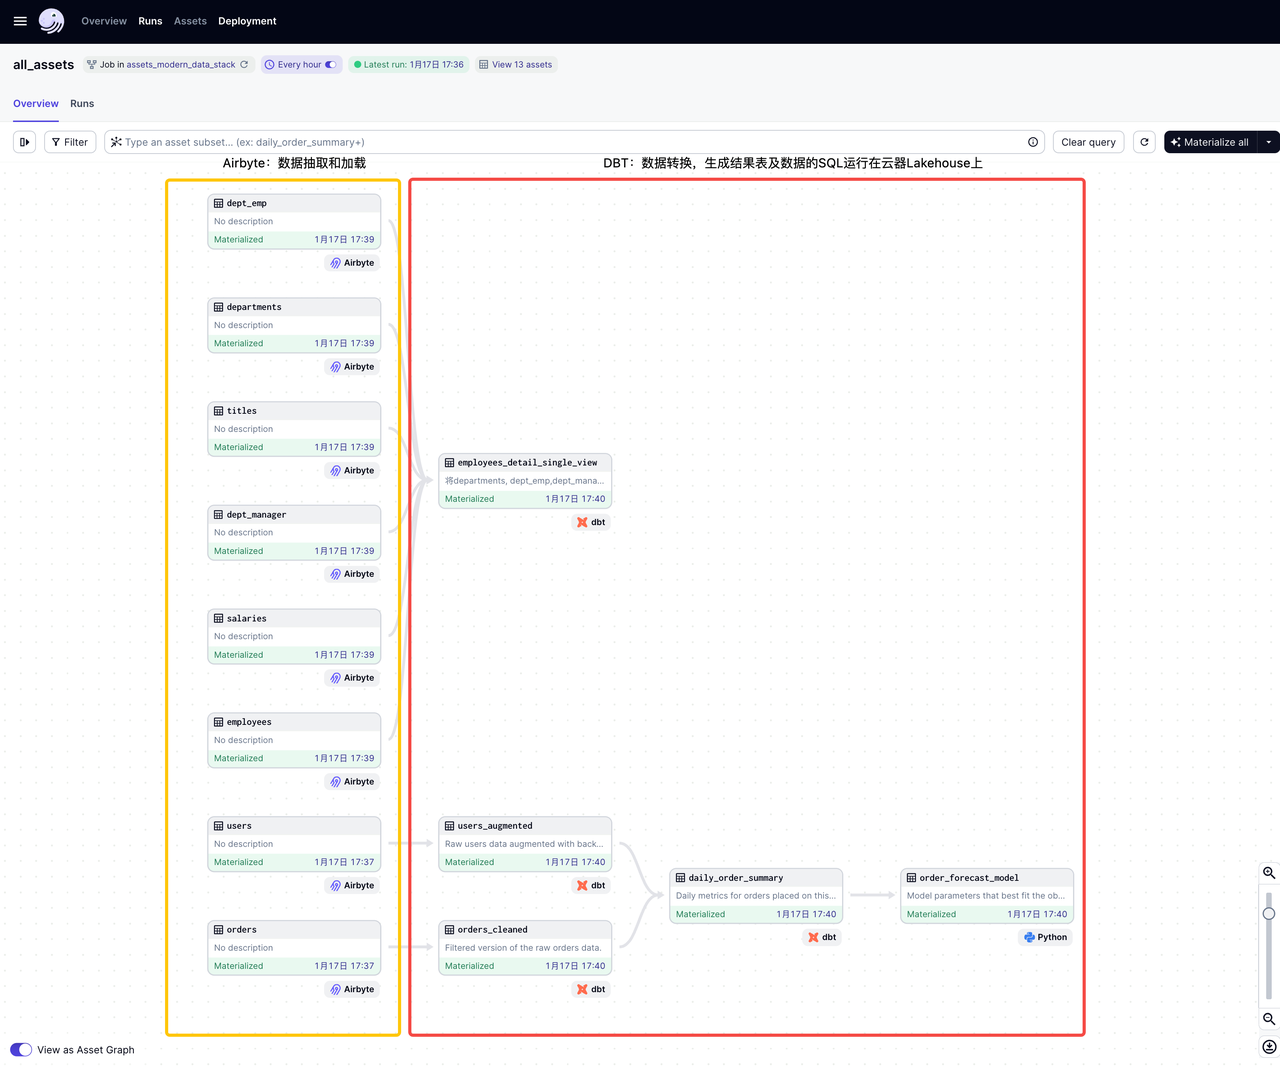The height and width of the screenshot is (1066, 1280).
Task: Click the Clear query button
Action: [1088, 142]
